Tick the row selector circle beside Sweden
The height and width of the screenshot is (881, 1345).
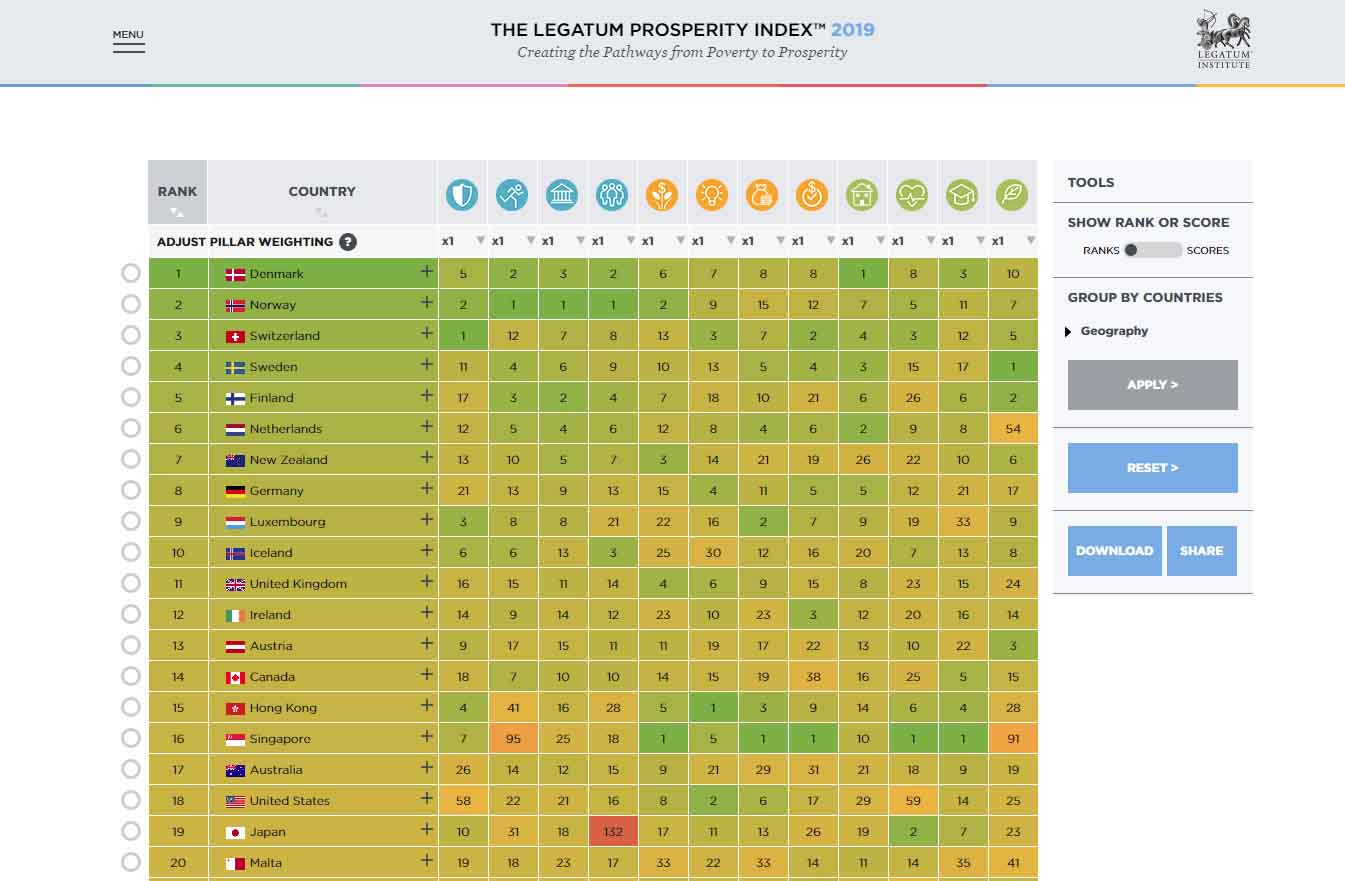pos(131,366)
